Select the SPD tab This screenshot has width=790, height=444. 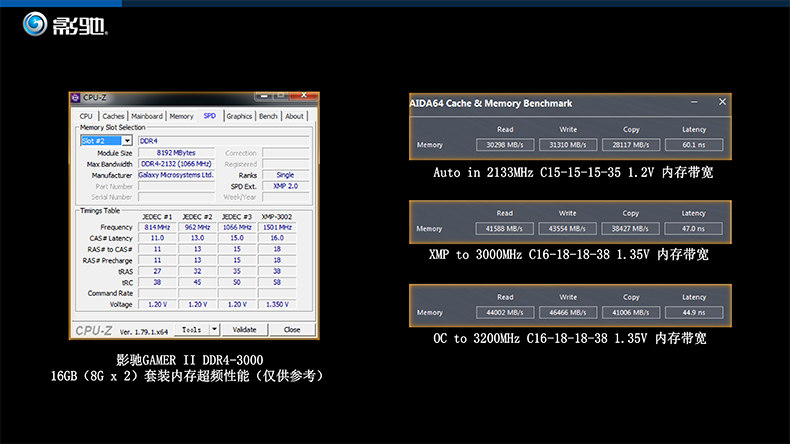pos(210,116)
